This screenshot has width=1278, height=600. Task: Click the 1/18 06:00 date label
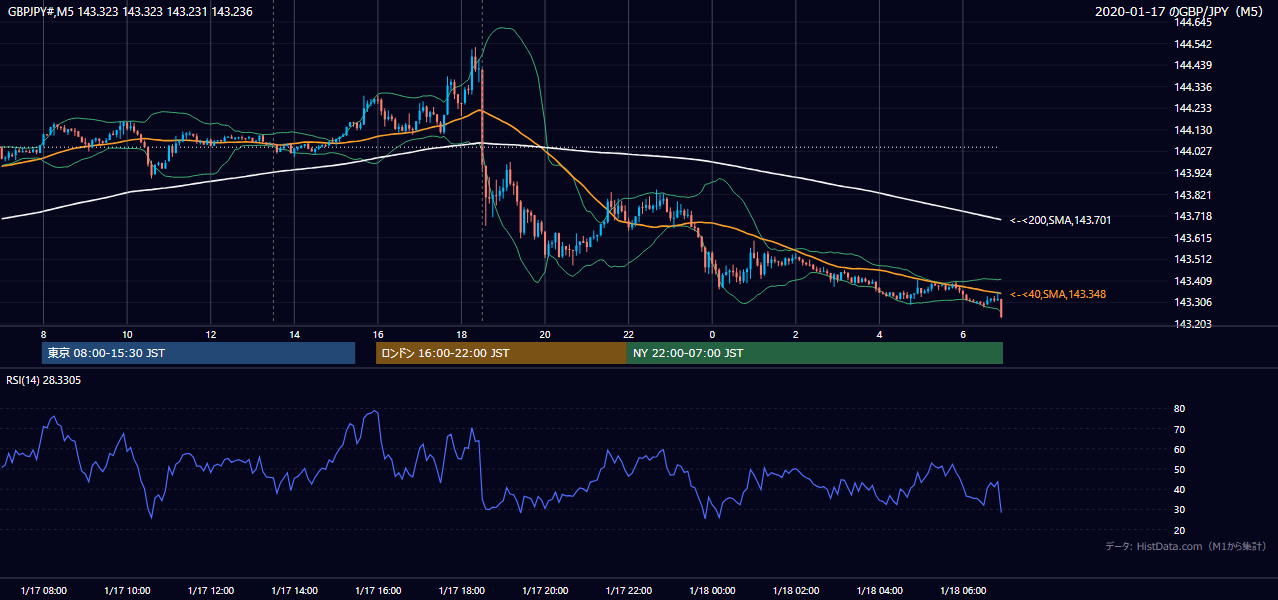tap(963, 591)
